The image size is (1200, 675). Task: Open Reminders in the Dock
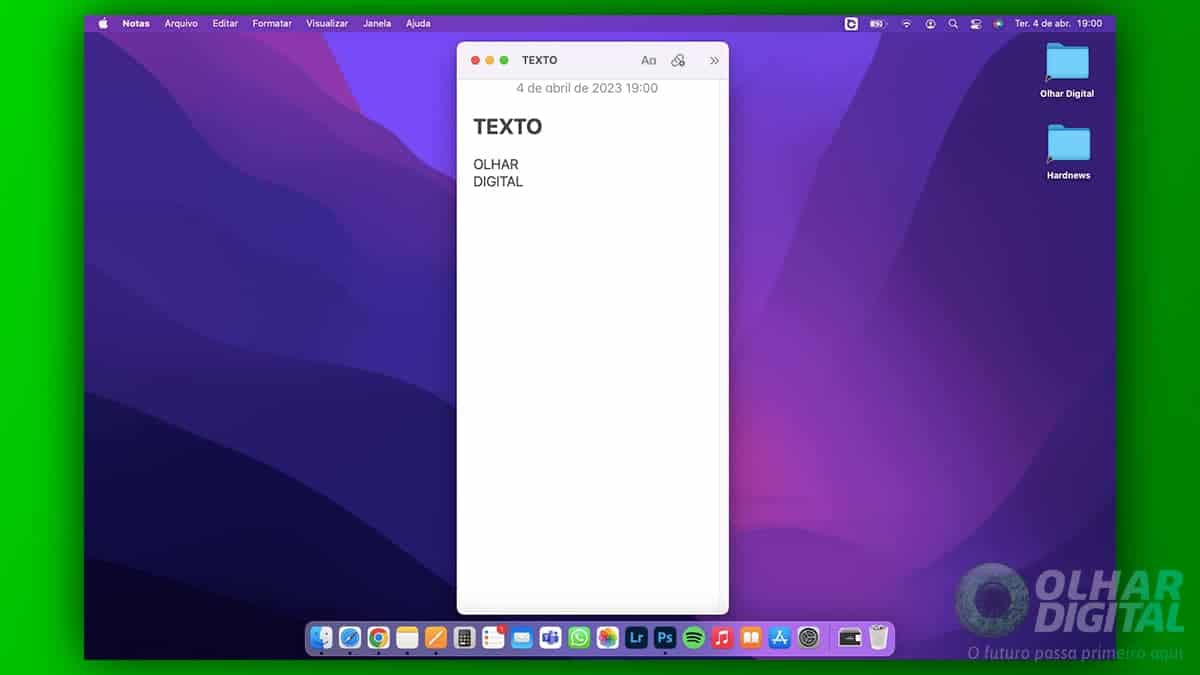(493, 637)
